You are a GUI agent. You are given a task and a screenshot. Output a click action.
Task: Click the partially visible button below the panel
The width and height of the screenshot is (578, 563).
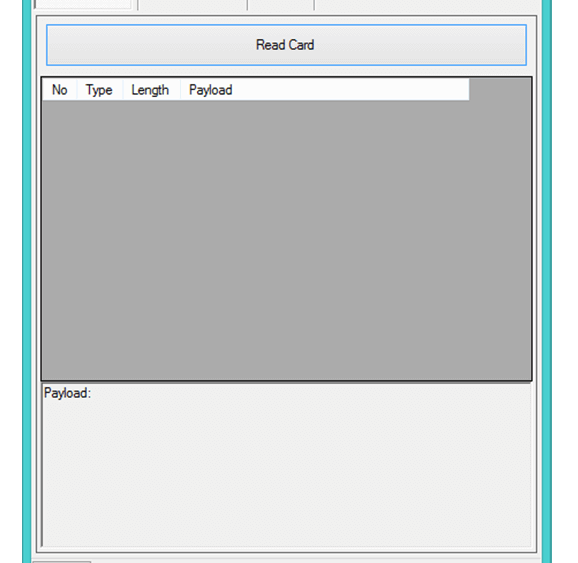[x=62, y=562]
